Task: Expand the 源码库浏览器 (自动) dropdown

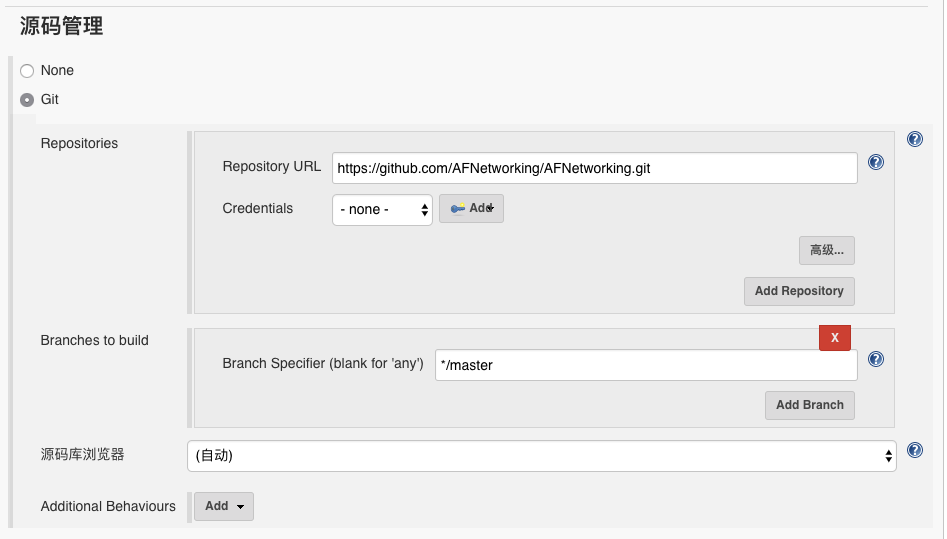Action: click(x=542, y=456)
